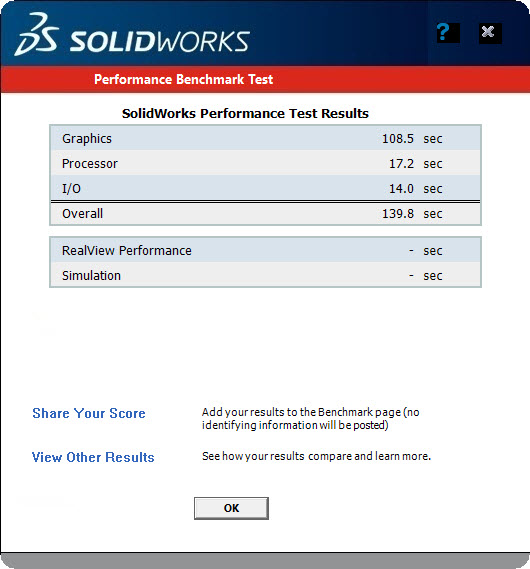The image size is (530, 569).
Task: Click the SolidWorks Performance Test Results heading
Action: point(245,113)
